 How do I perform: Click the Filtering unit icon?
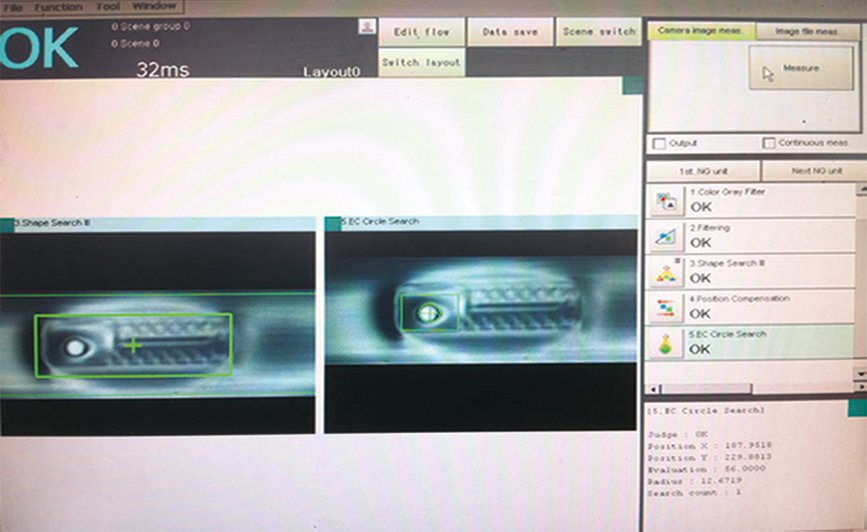click(664, 236)
